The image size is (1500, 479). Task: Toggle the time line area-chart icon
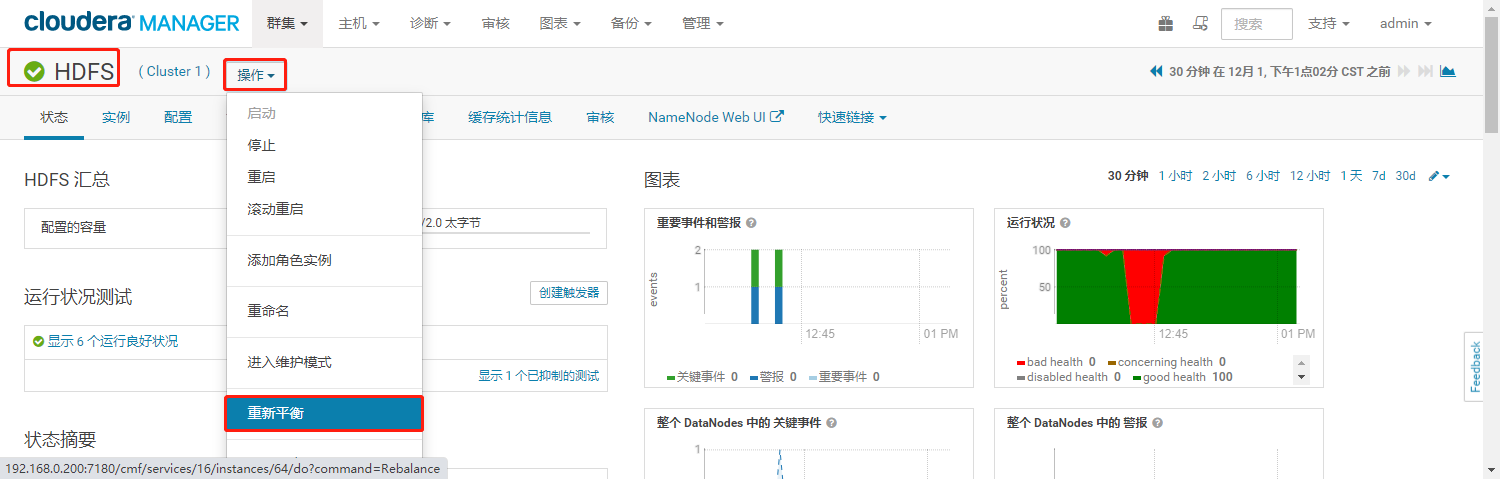coord(1447,71)
